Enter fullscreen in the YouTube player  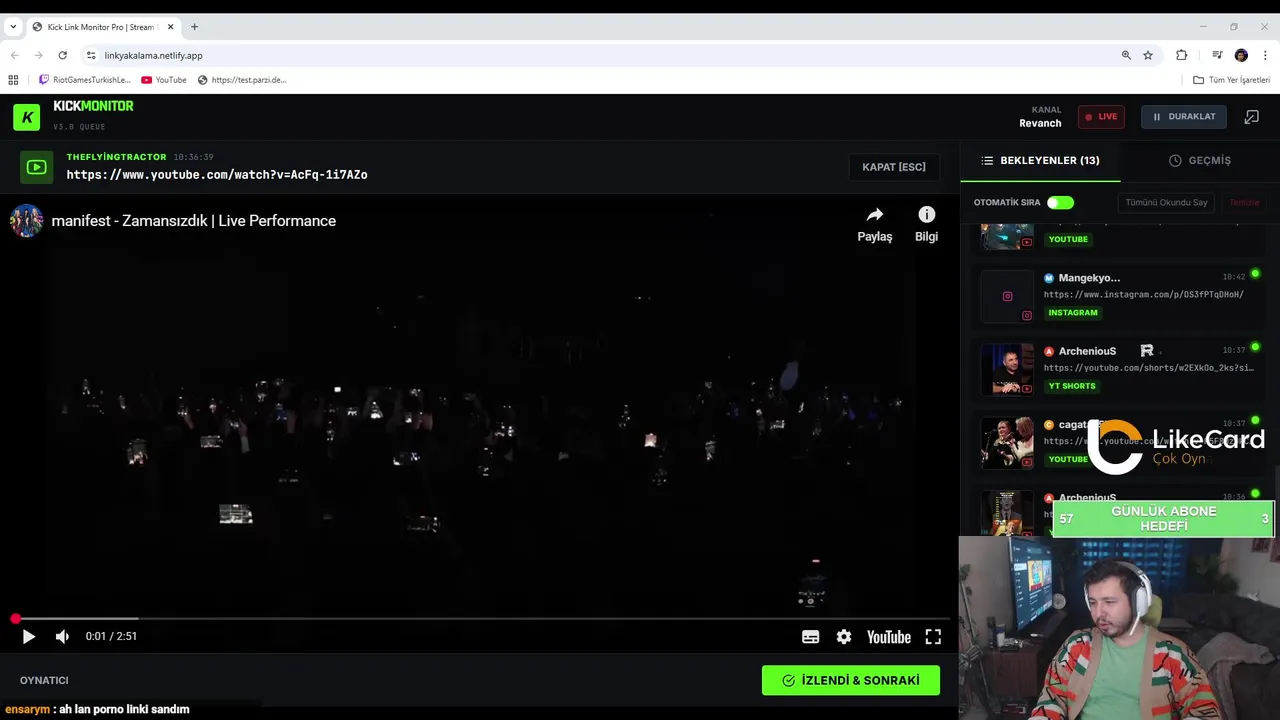[933, 637]
